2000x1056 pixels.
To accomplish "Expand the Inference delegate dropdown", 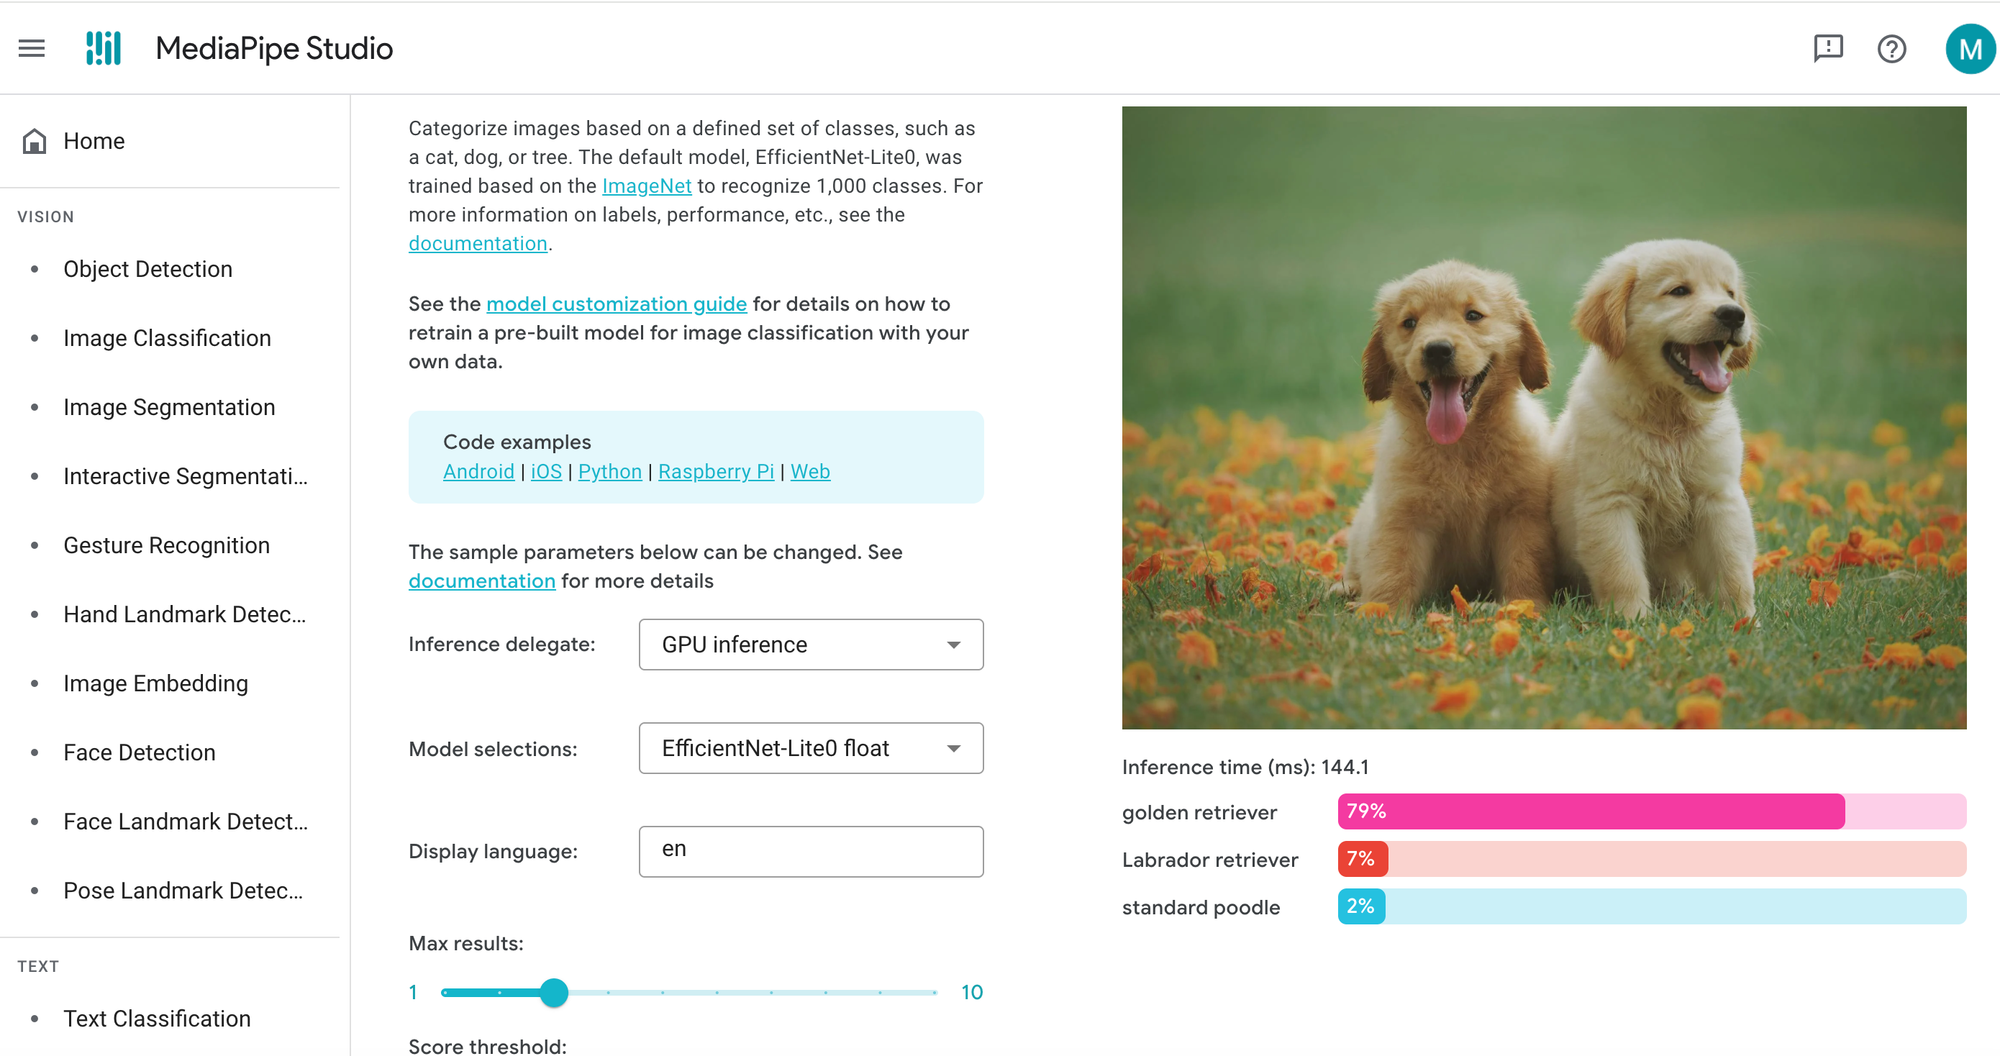I will pos(810,645).
